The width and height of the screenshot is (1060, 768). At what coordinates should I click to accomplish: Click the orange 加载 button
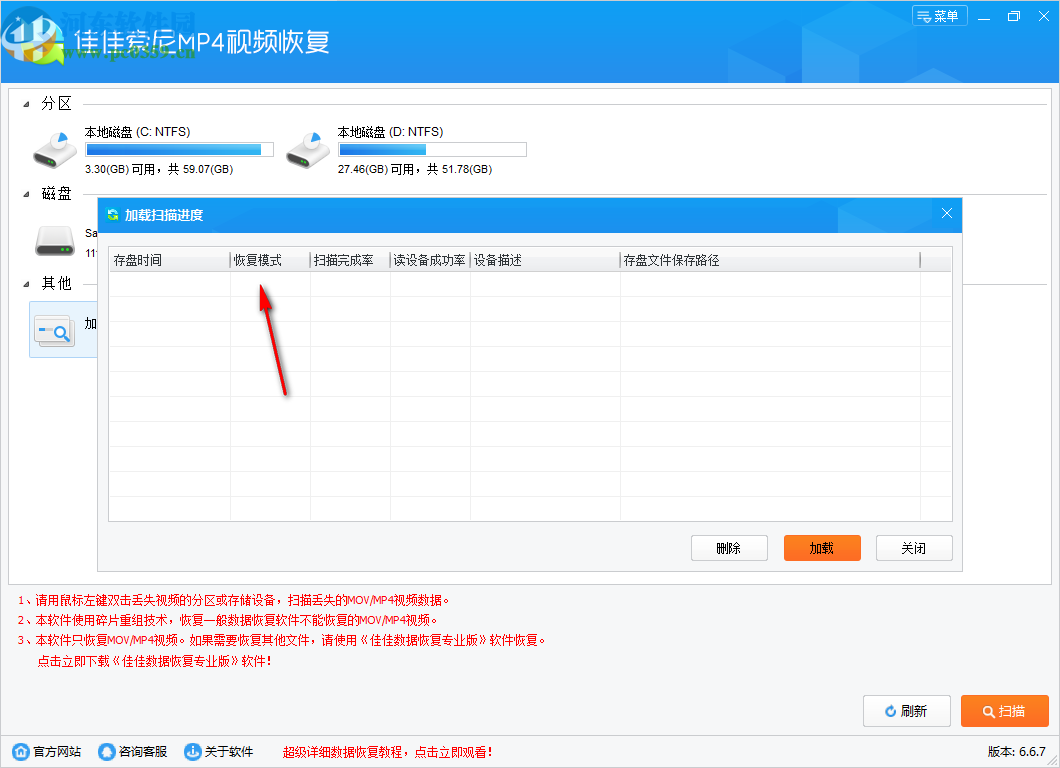(822, 548)
